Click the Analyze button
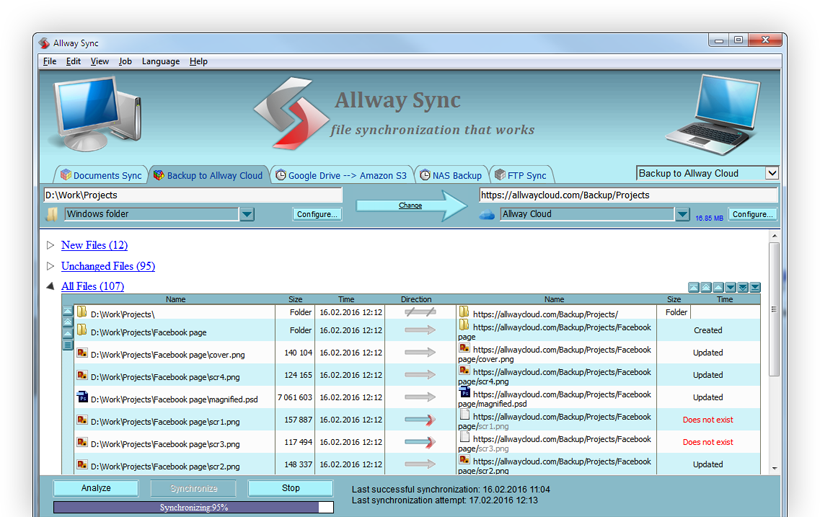Image resolution: width=820 pixels, height=517 pixels. click(96, 488)
